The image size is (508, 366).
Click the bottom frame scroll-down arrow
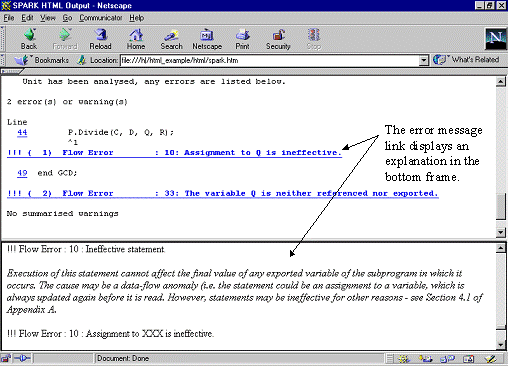point(500,345)
